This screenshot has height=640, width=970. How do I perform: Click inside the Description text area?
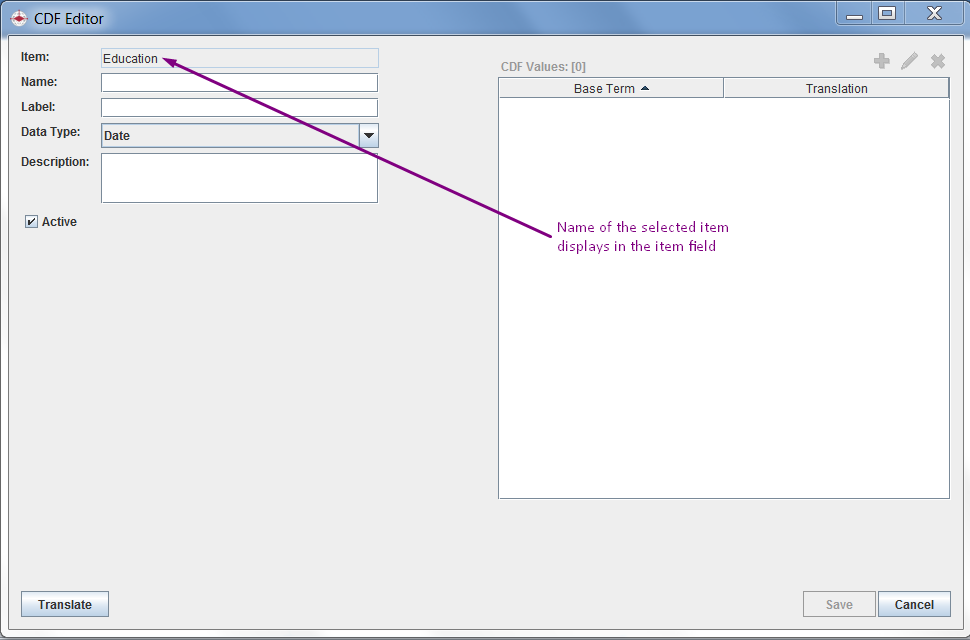pos(239,178)
